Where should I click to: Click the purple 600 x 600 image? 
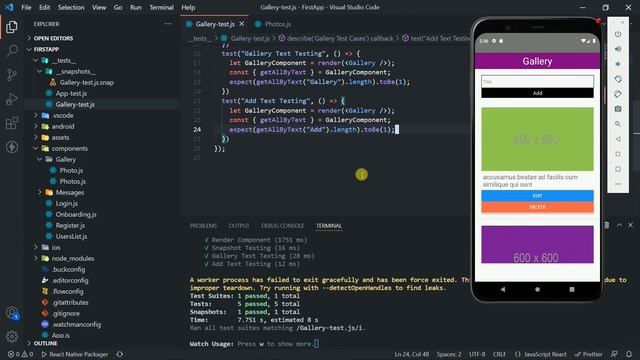[537, 244]
